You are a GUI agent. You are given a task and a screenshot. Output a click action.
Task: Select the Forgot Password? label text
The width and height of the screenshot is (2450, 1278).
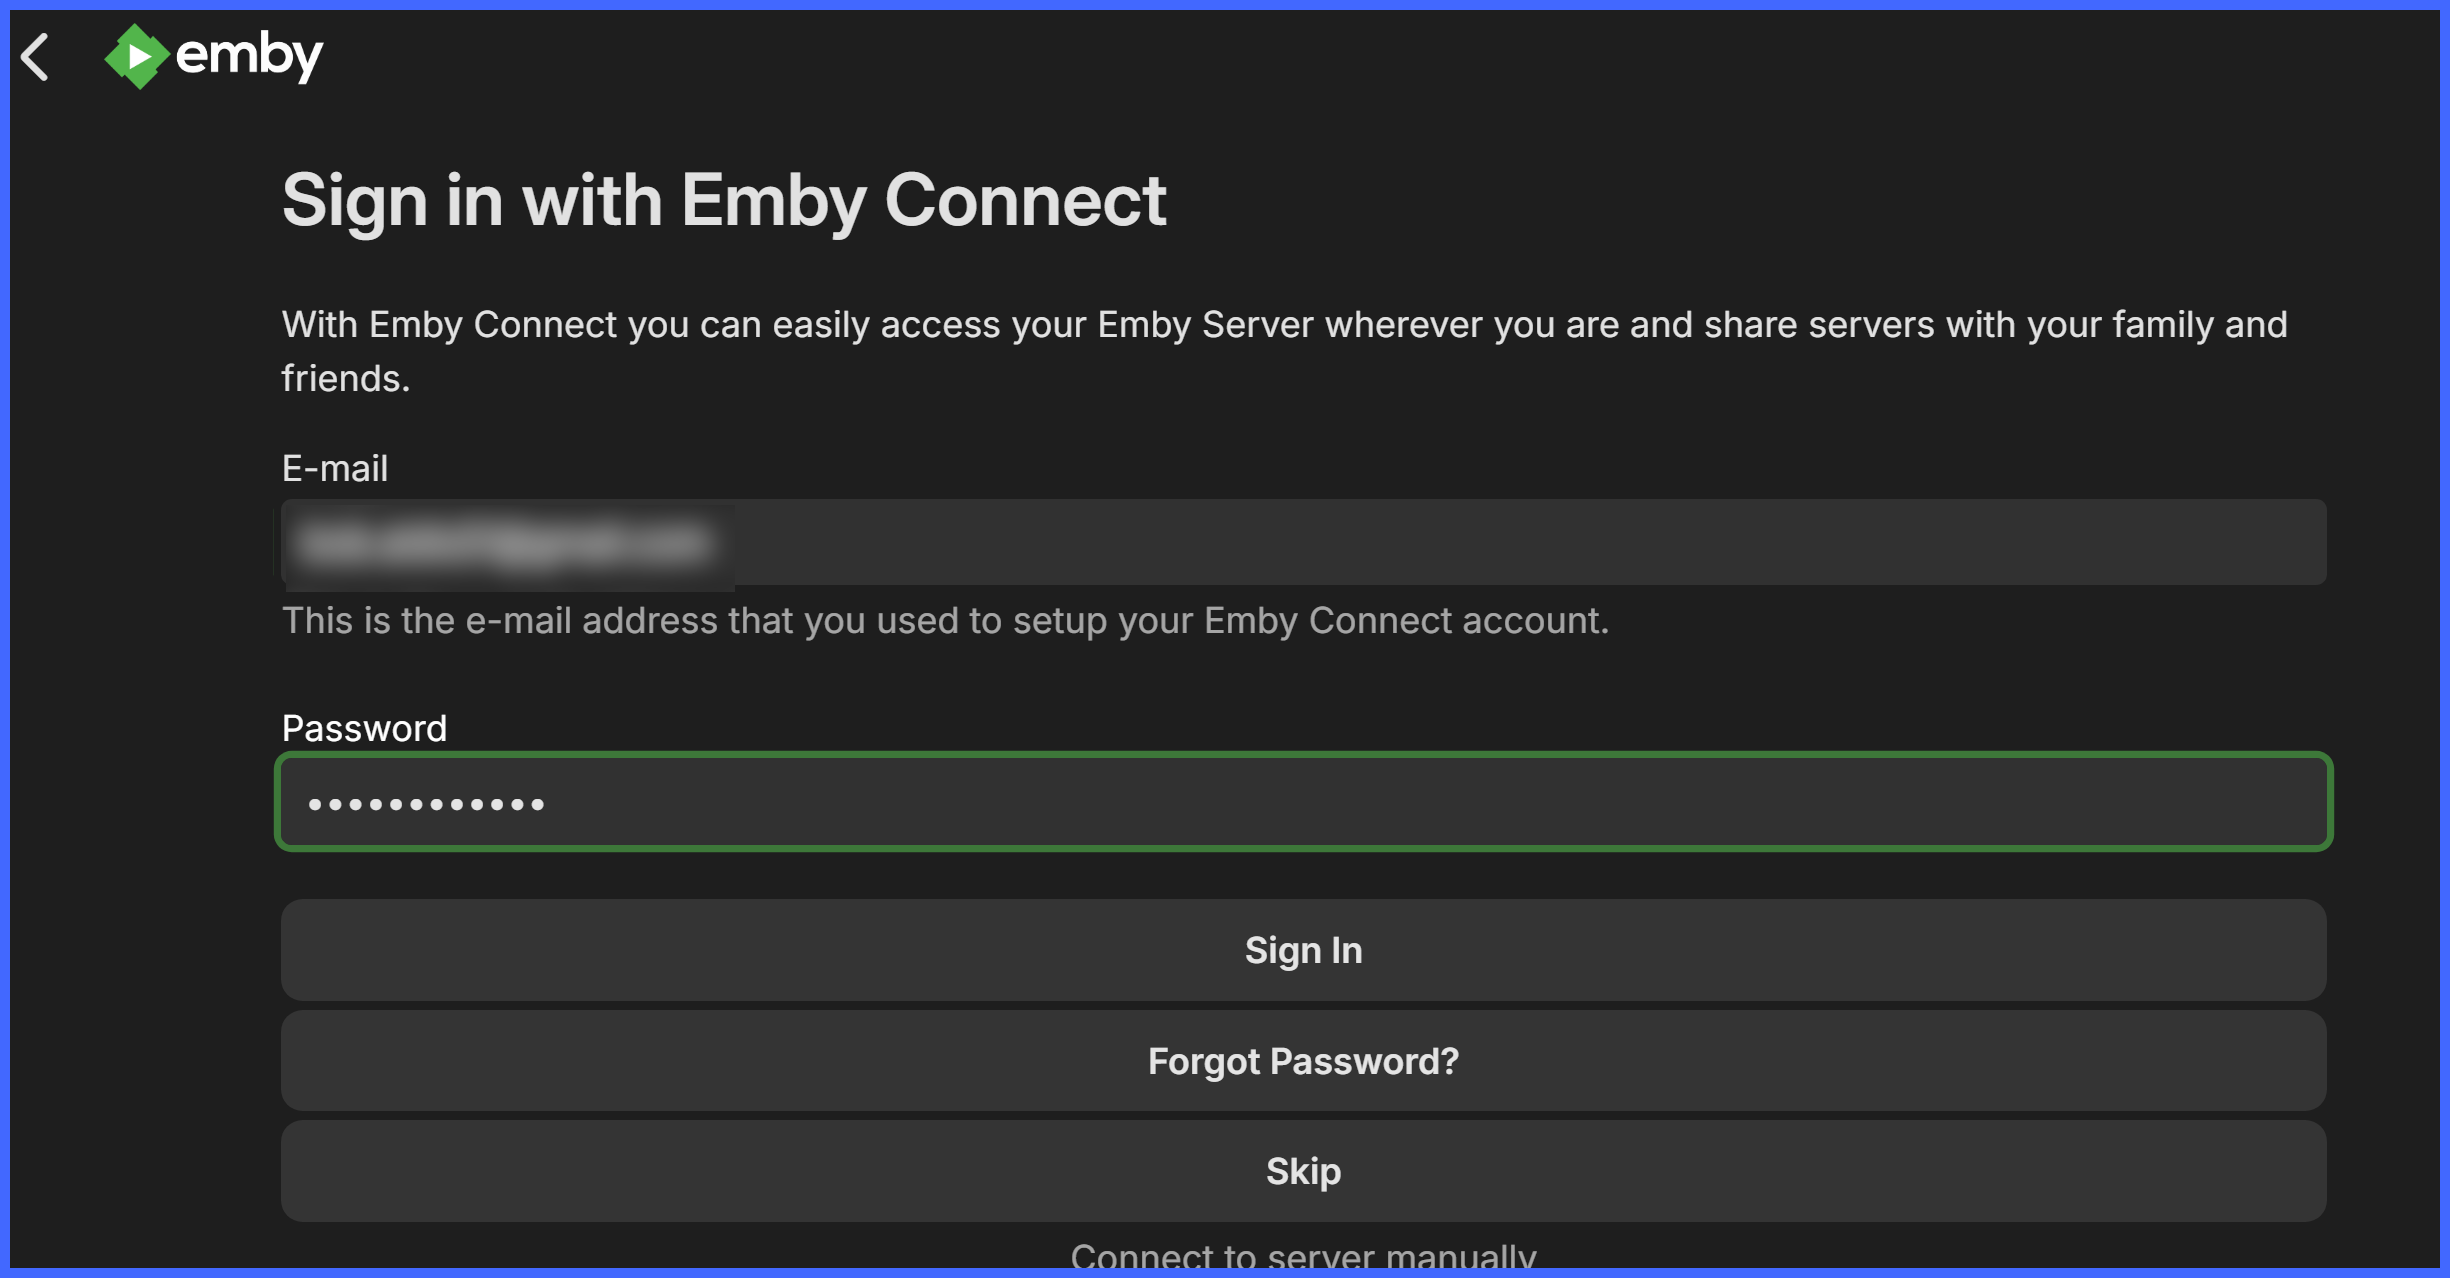pyautogui.click(x=1303, y=1061)
